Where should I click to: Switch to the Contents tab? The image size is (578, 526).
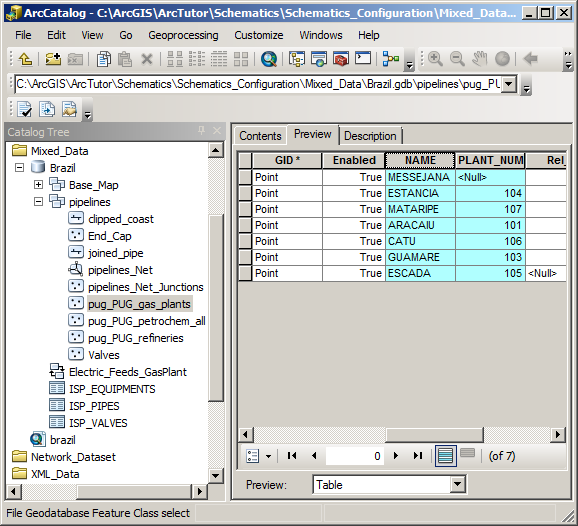point(260,136)
